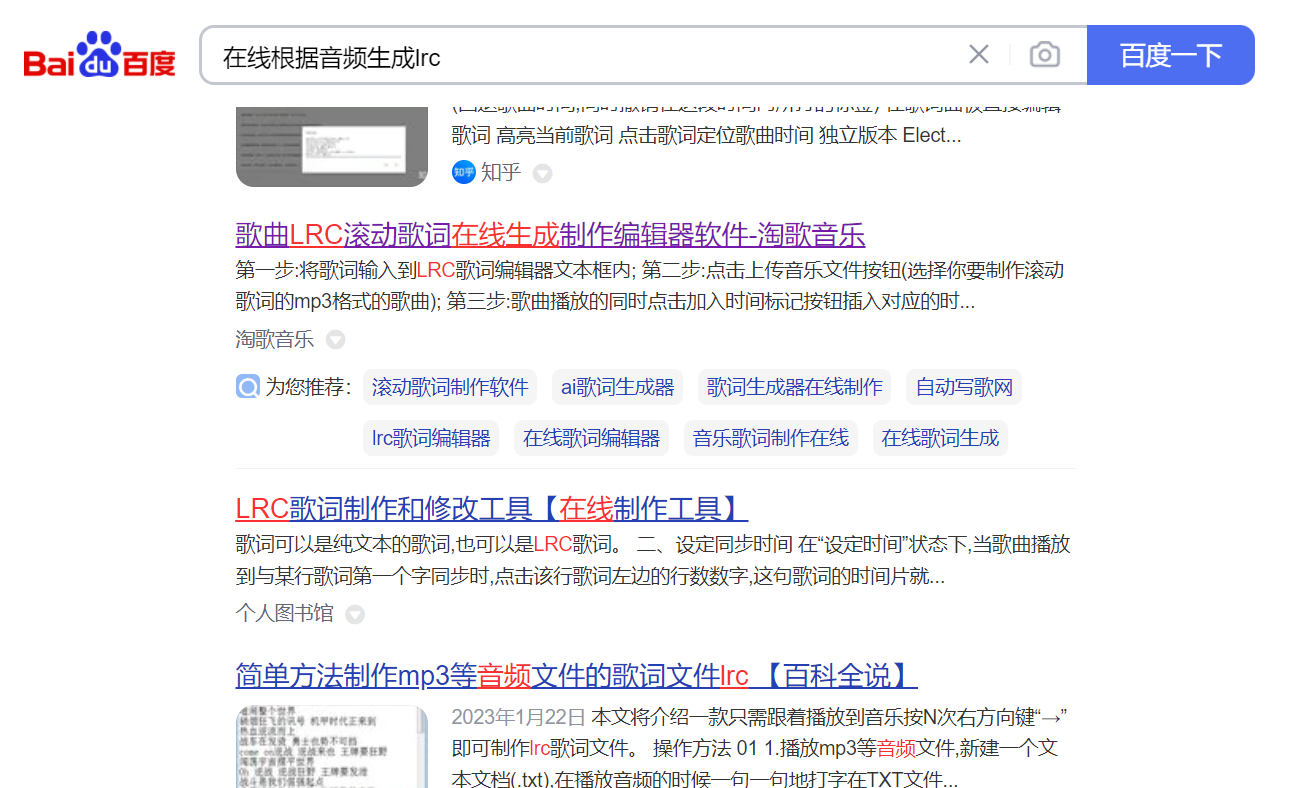Open the 简单方法制作mp3 result link
This screenshot has height=788, width=1308.
(x=576, y=675)
